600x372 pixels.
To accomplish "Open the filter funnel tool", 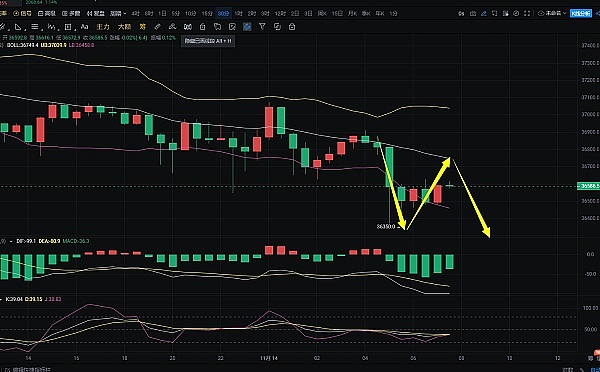I will [262, 26].
